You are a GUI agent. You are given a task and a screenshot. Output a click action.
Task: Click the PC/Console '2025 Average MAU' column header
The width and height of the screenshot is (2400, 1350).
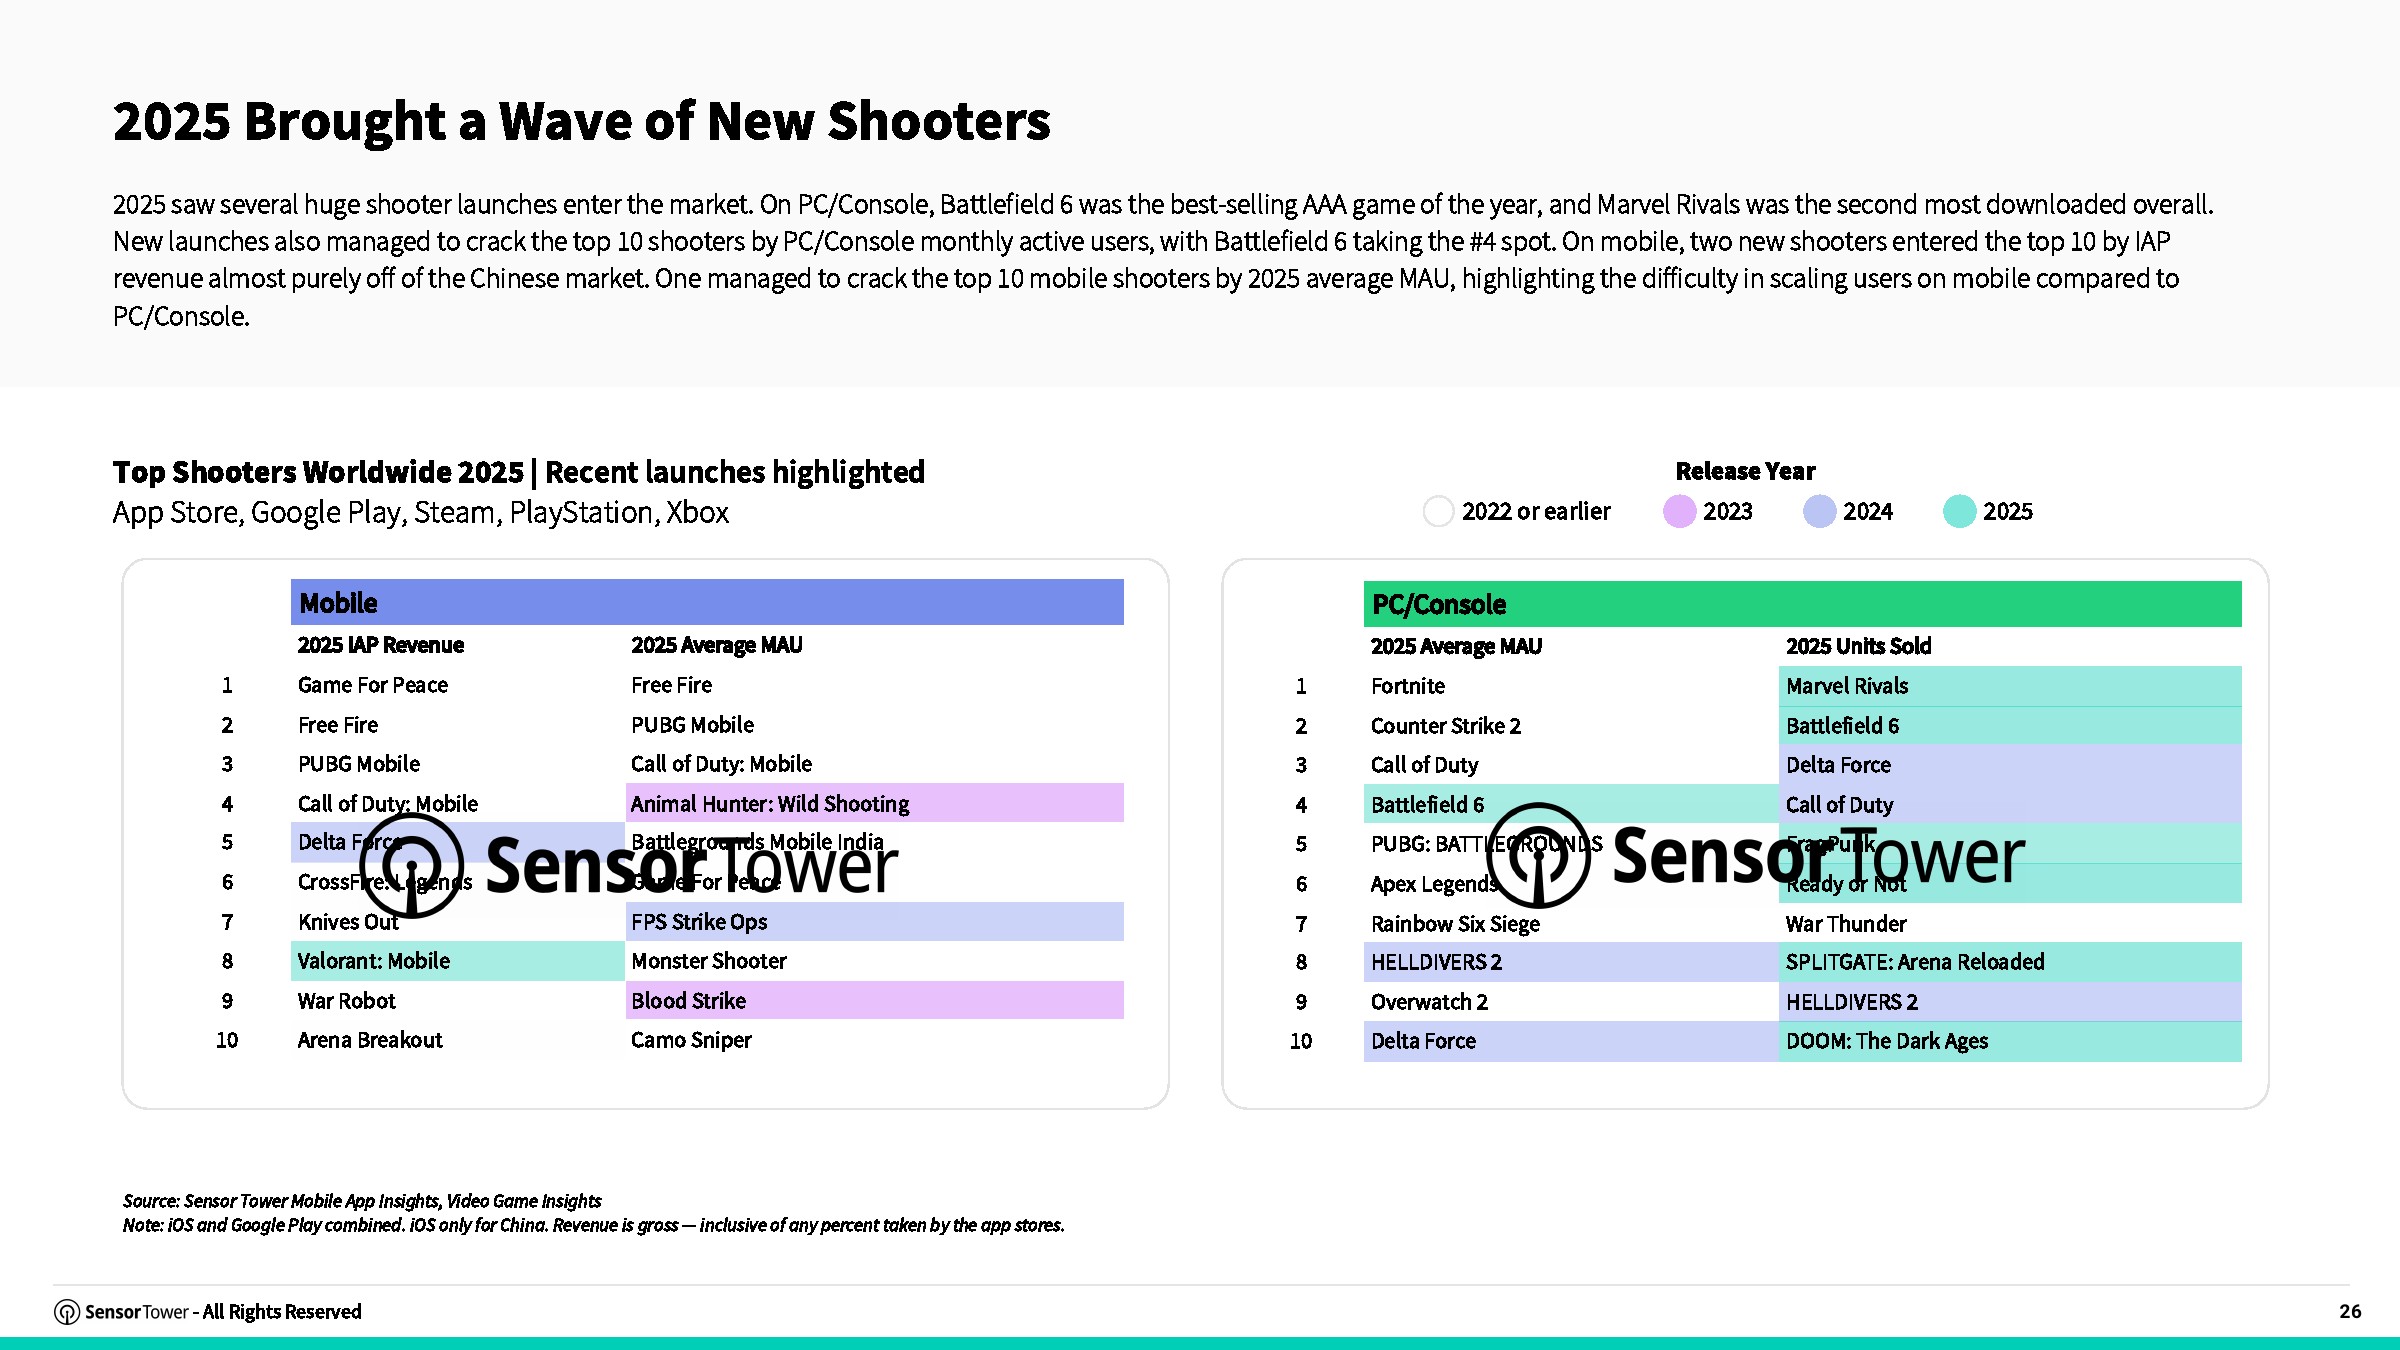[x=1456, y=646]
